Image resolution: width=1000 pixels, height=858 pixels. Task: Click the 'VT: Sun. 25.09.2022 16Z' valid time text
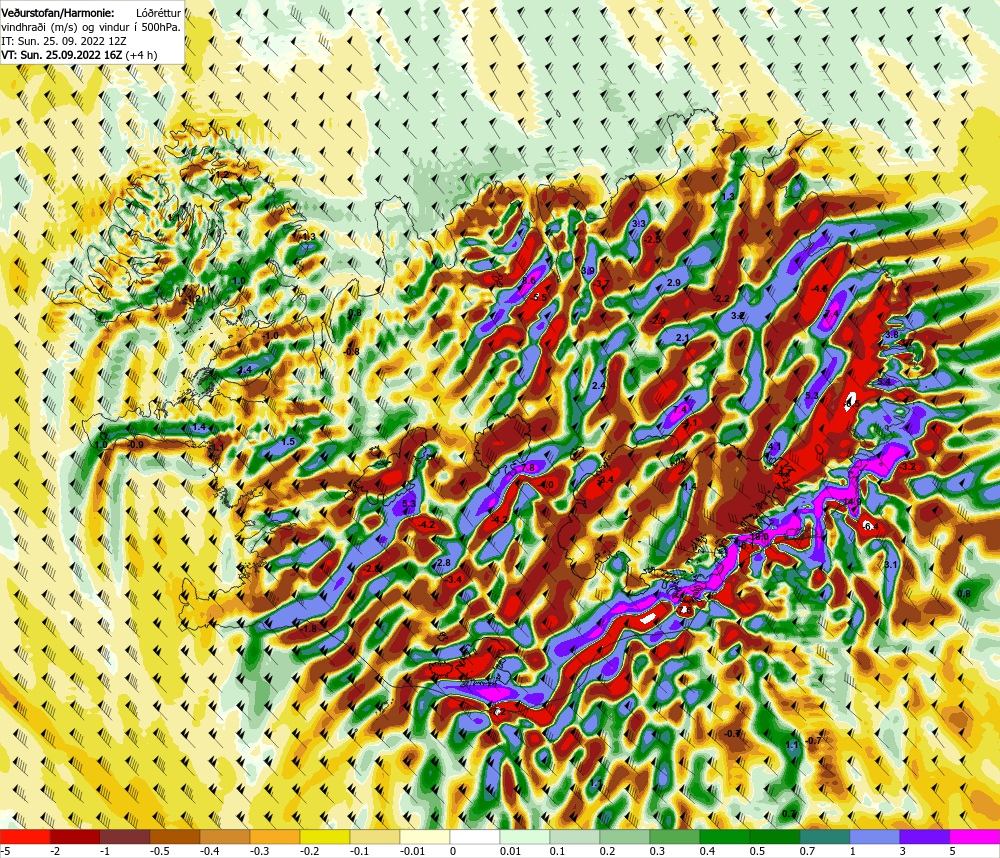[61, 55]
